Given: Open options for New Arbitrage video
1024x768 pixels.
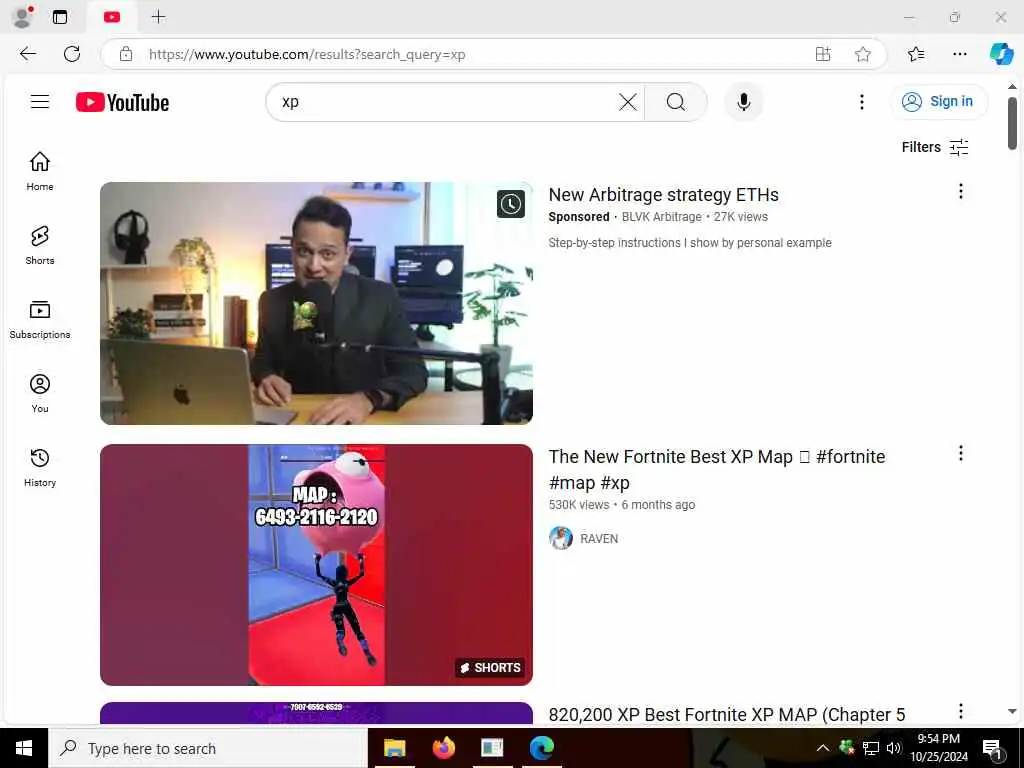Looking at the screenshot, I should point(960,191).
